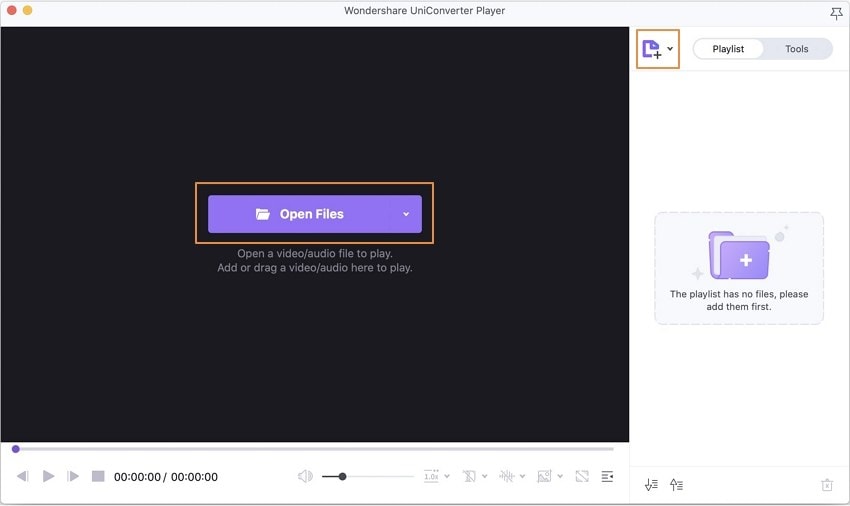The height and width of the screenshot is (506, 850).
Task: Click the previous frame button
Action: [x=22, y=476]
